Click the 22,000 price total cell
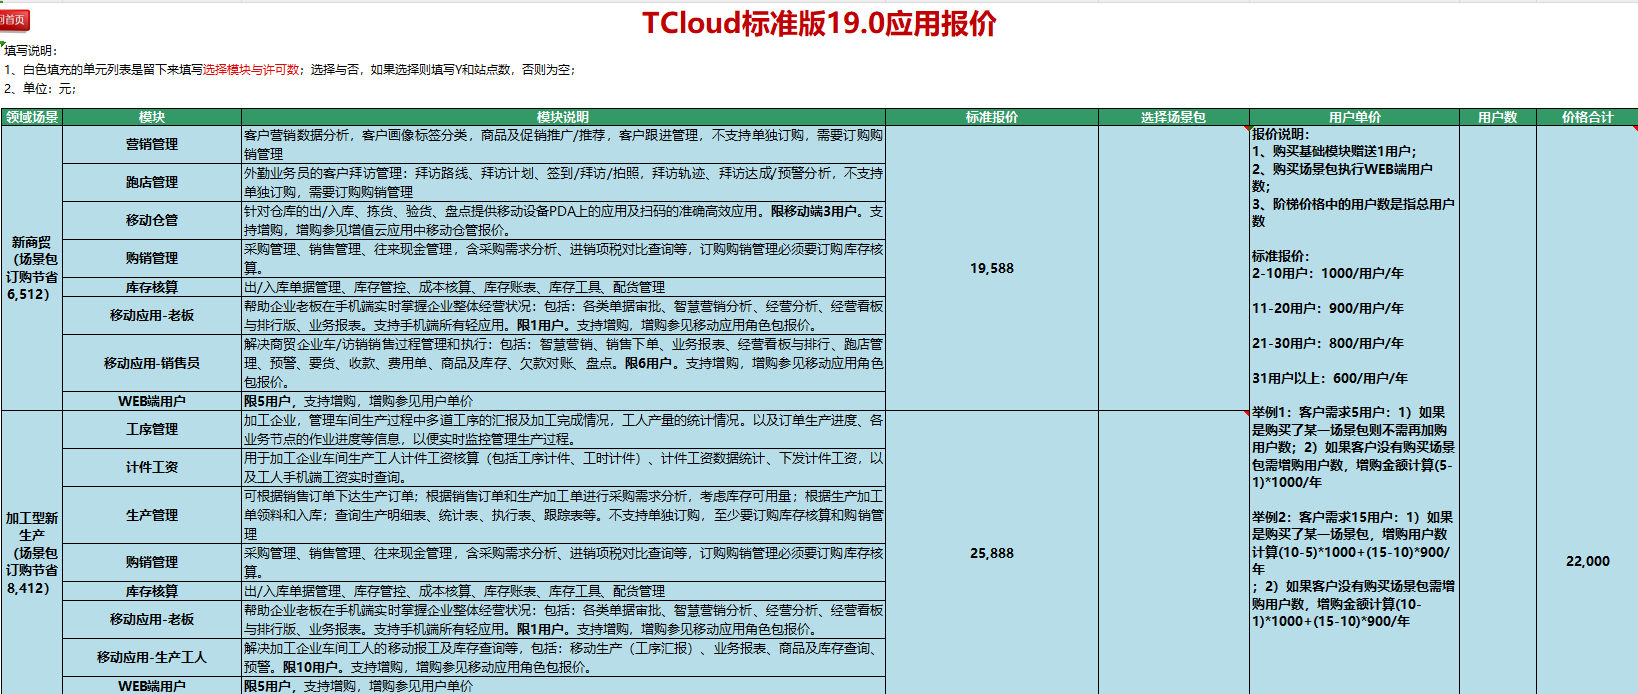The width and height of the screenshot is (1638, 694). click(1587, 561)
